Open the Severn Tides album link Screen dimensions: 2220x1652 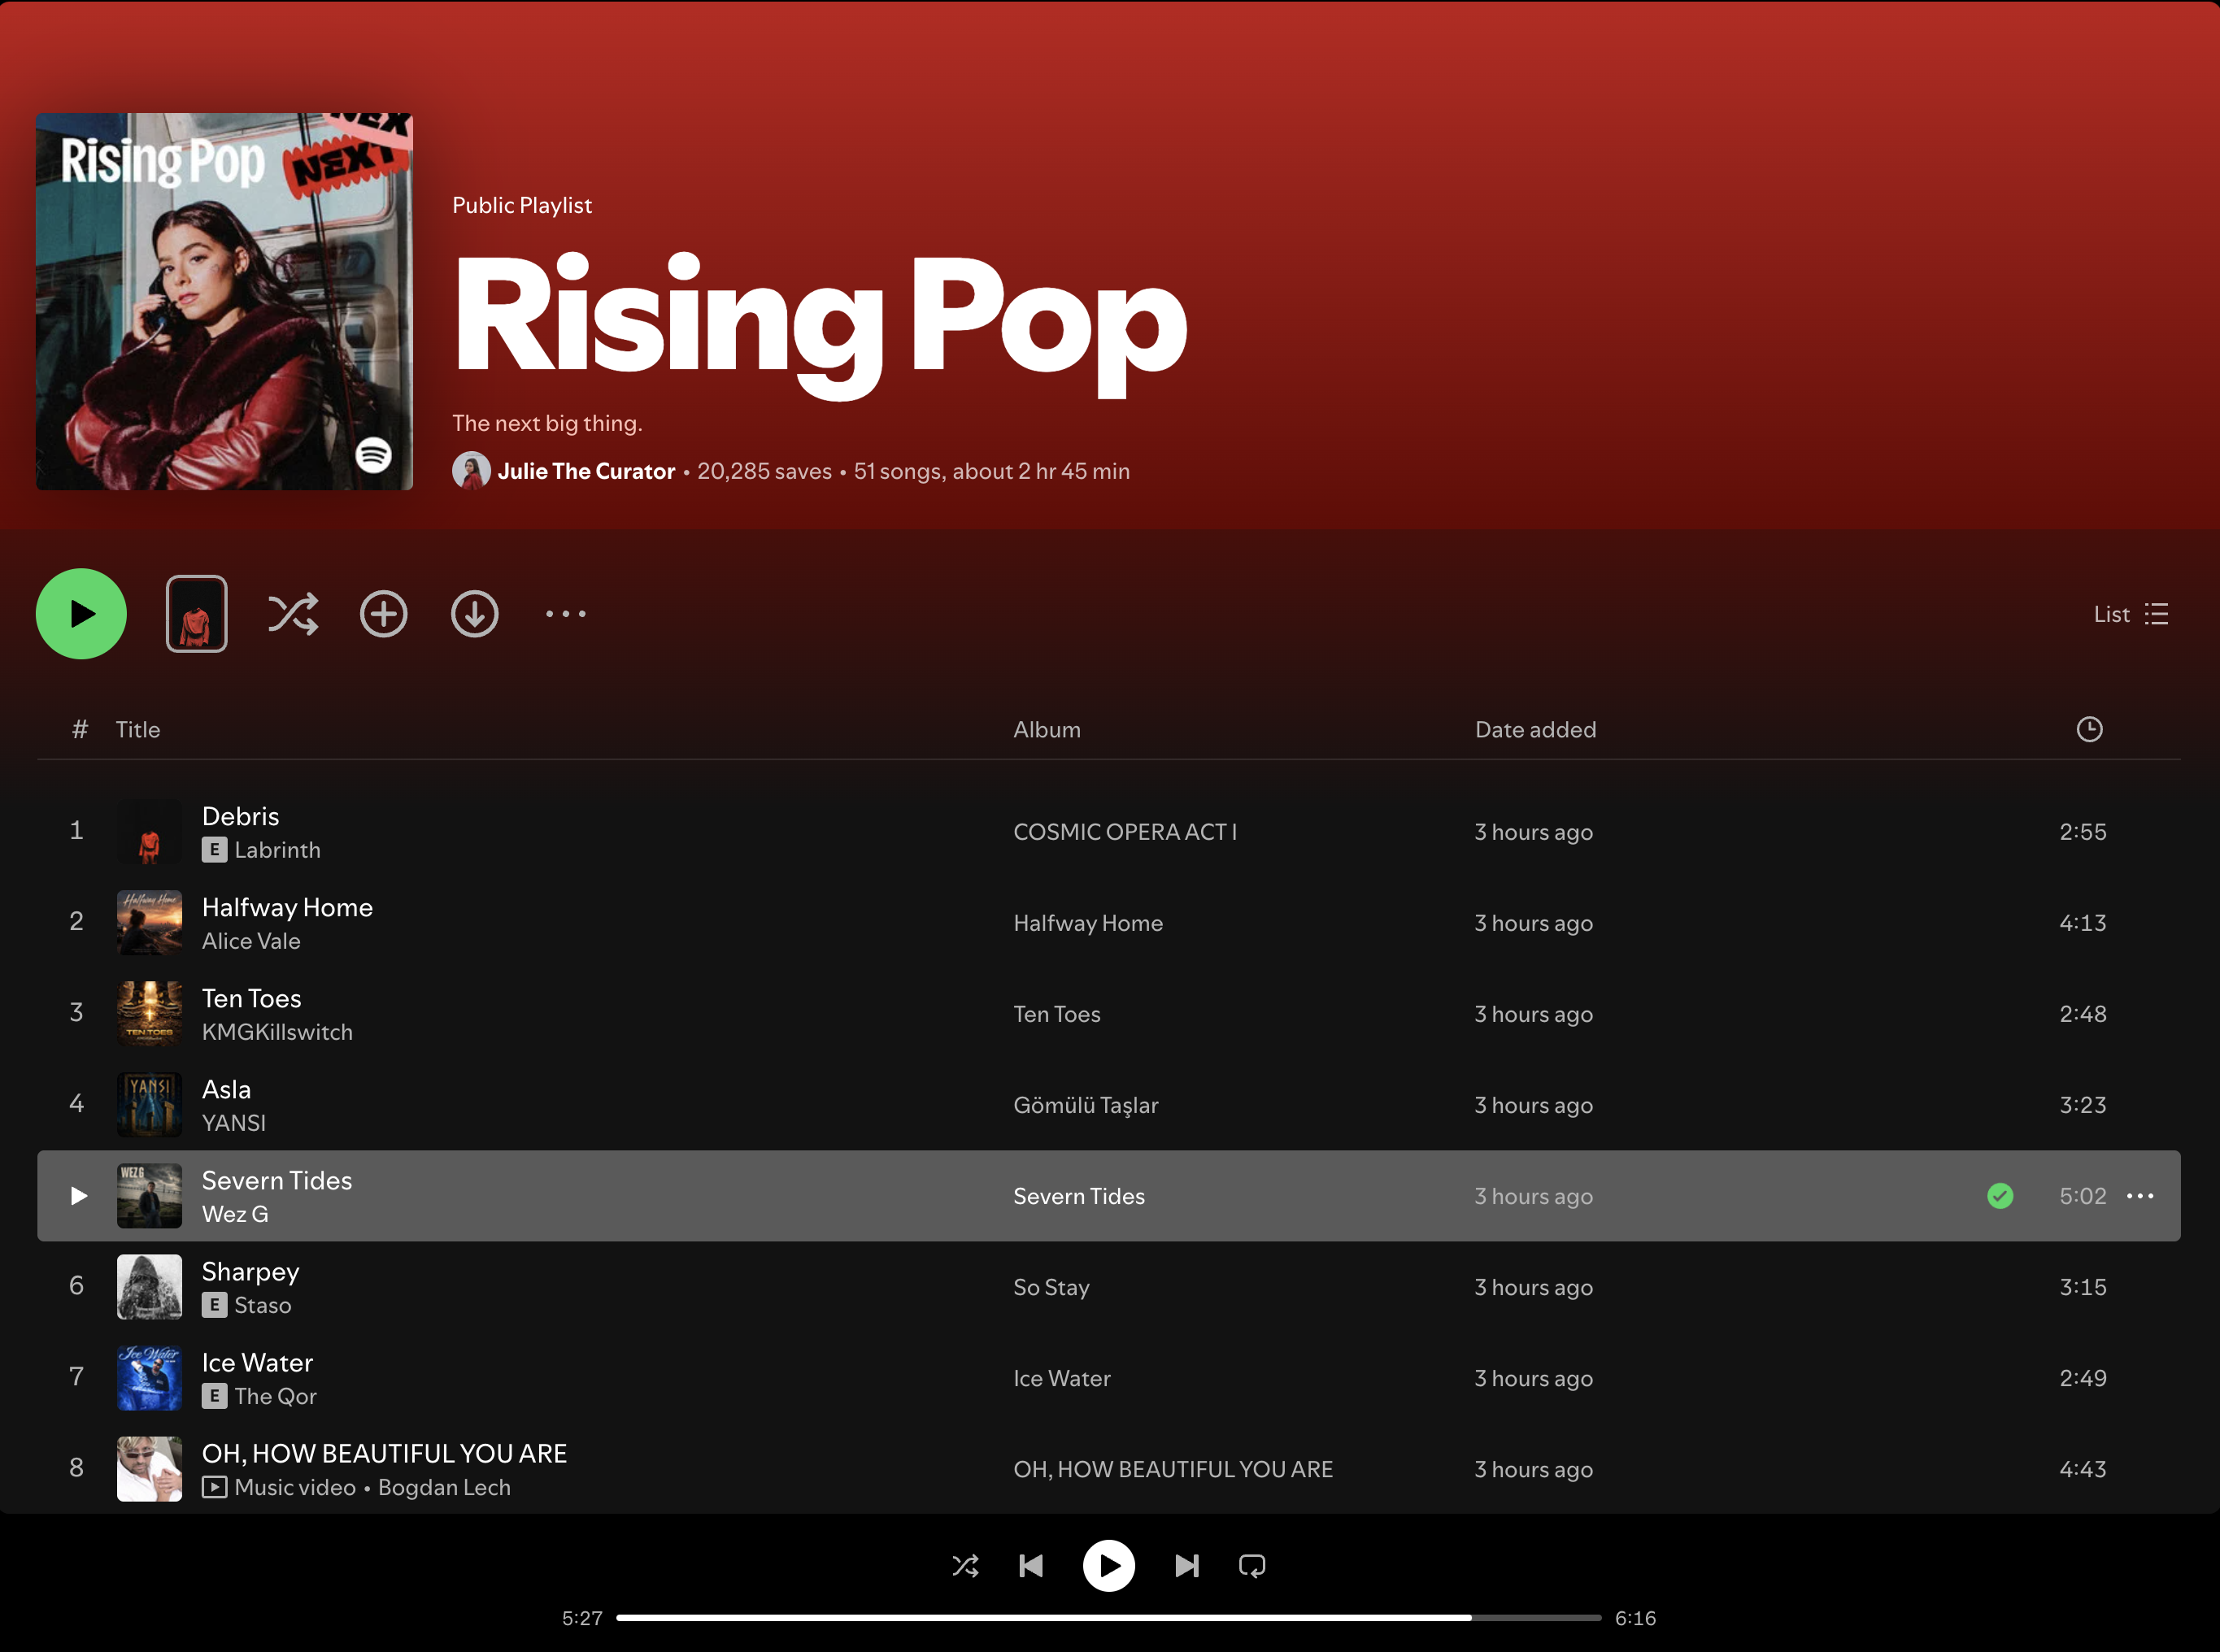pyautogui.click(x=1079, y=1196)
